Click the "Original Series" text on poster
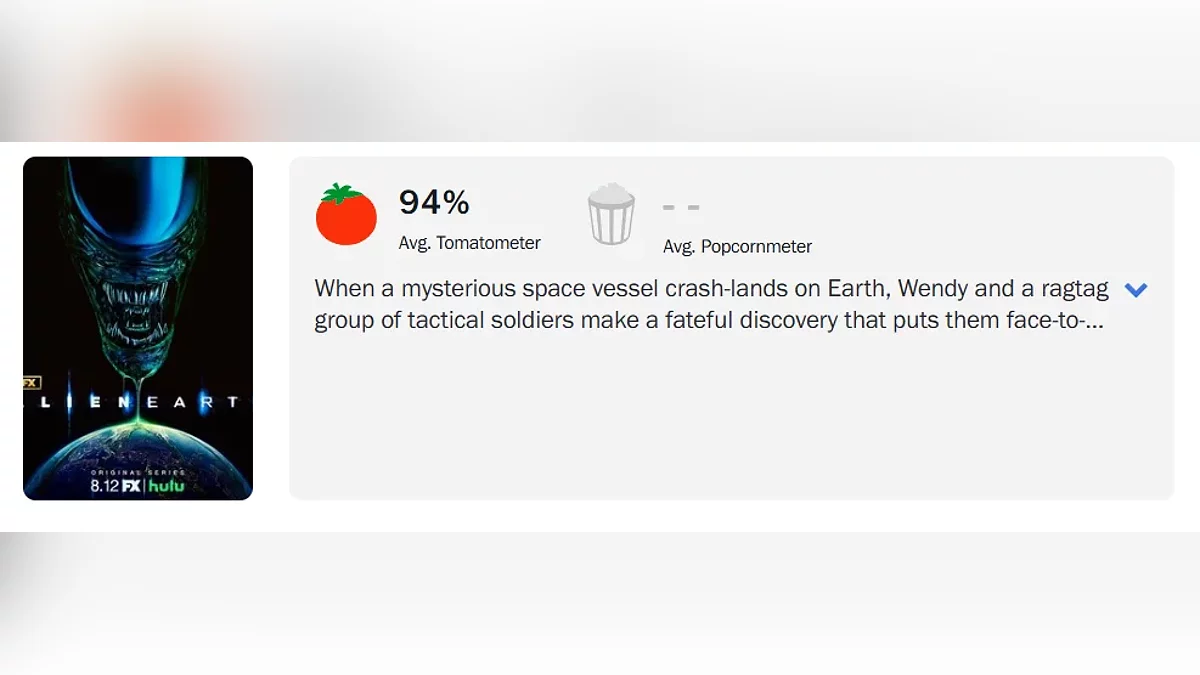The height and width of the screenshot is (675, 1200). click(138, 472)
